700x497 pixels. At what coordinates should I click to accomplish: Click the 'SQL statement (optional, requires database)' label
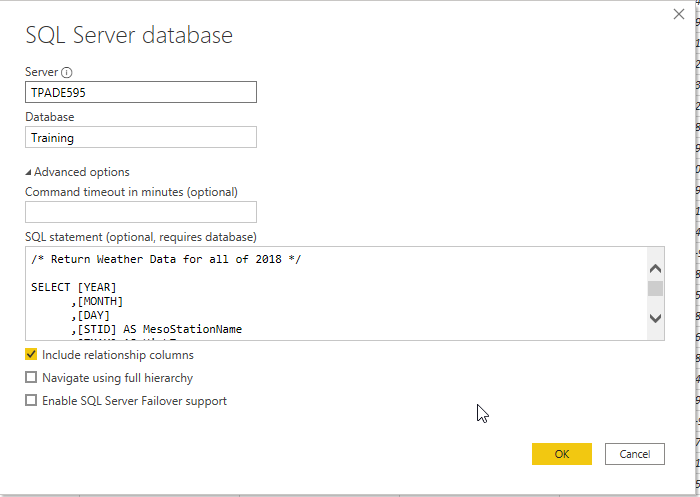tap(141, 237)
